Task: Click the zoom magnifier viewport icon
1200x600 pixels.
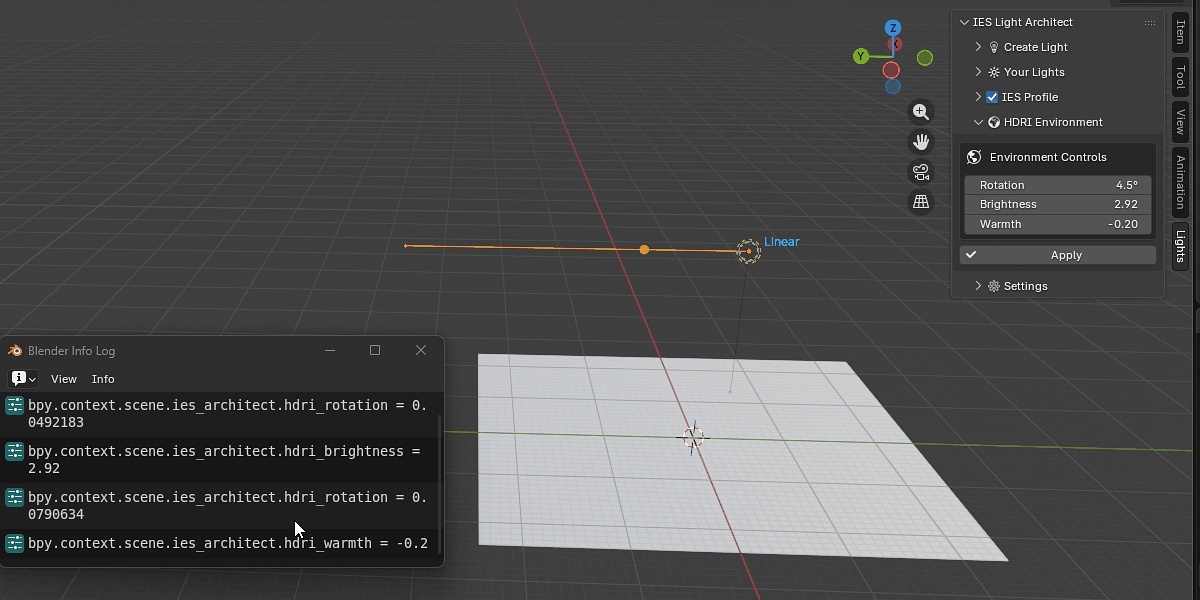Action: pyautogui.click(x=921, y=112)
